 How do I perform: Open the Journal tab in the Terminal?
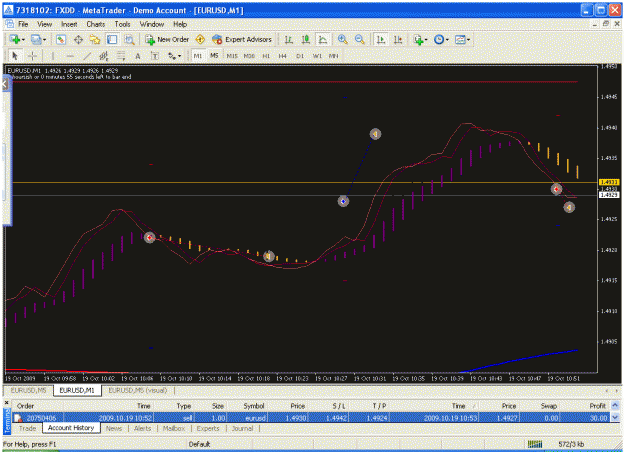click(242, 428)
